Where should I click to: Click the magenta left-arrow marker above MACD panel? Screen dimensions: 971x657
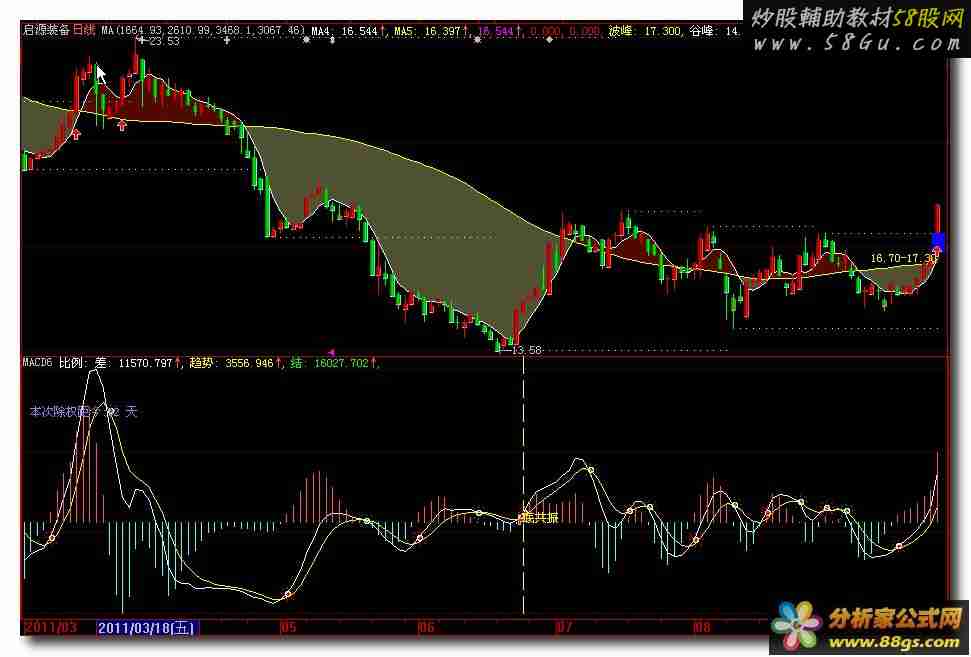(x=332, y=352)
